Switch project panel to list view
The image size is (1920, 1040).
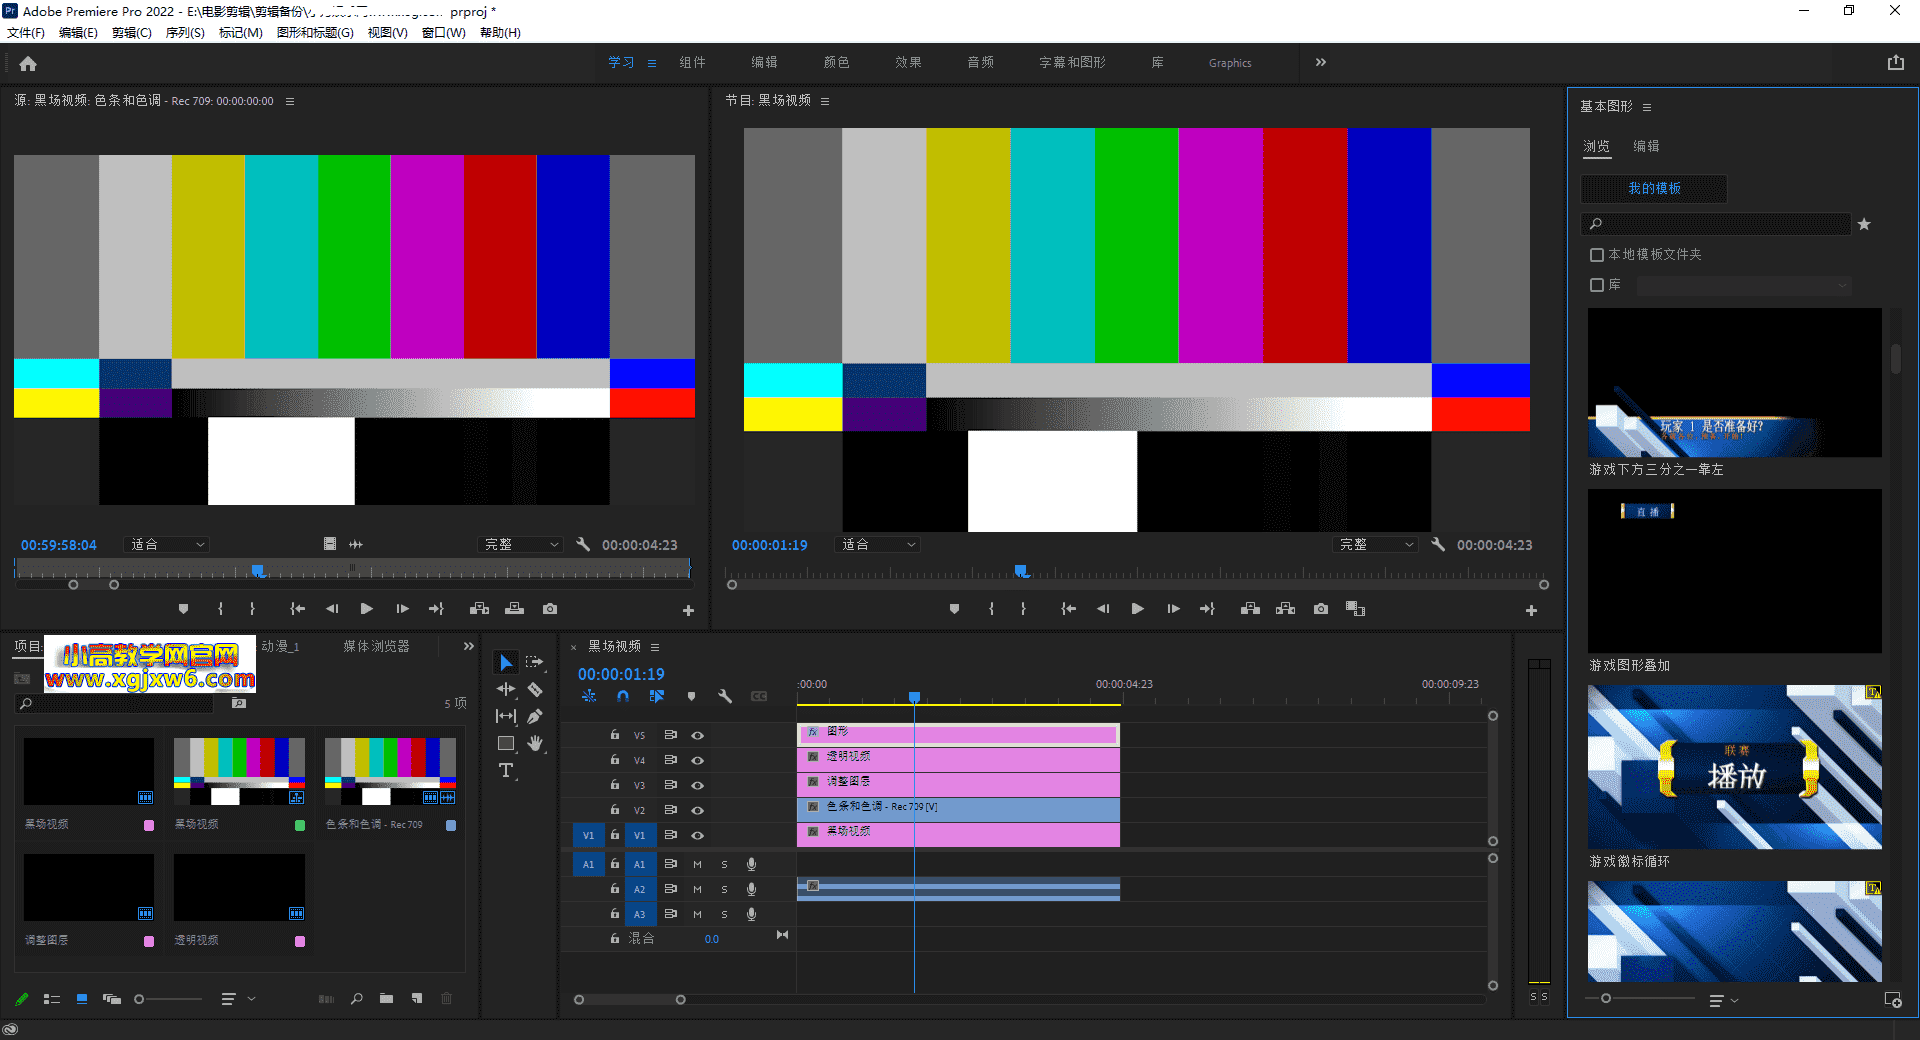click(x=52, y=998)
